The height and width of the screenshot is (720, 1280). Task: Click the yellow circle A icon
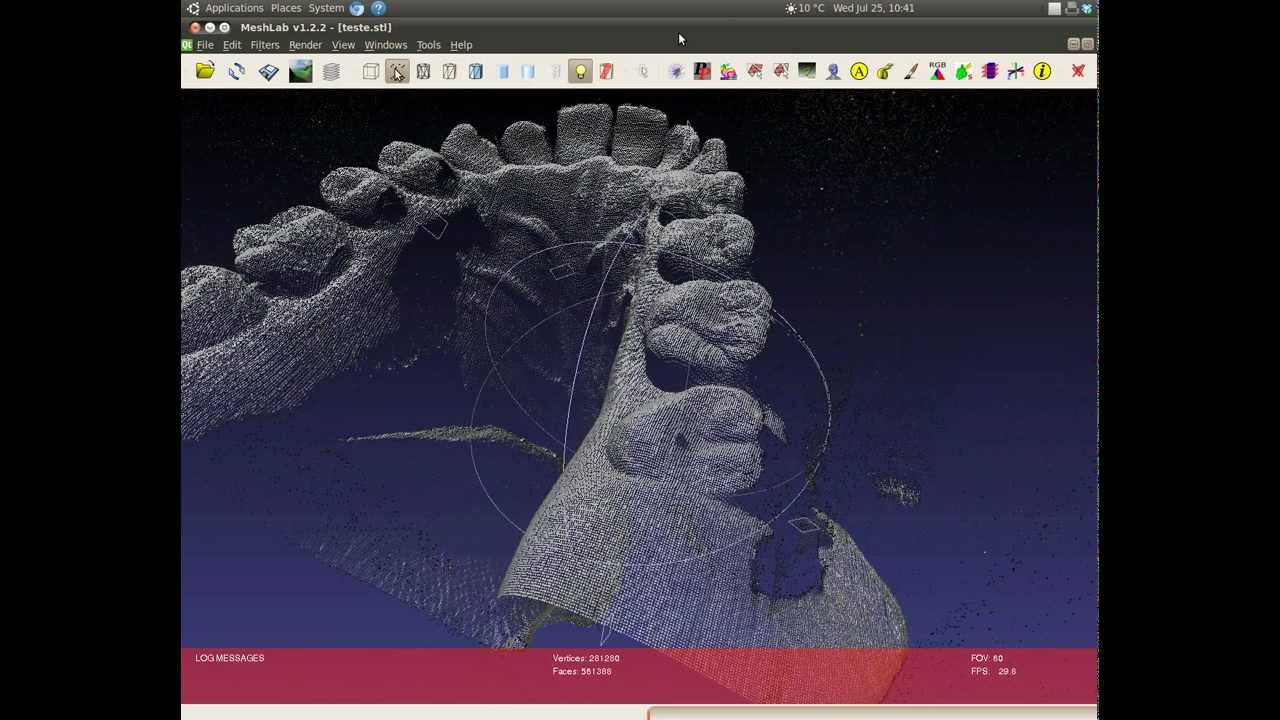tap(859, 71)
